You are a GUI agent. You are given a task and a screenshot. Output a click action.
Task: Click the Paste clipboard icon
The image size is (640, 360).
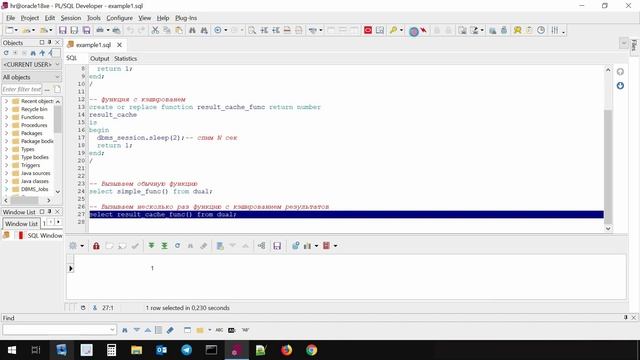tap(179, 30)
